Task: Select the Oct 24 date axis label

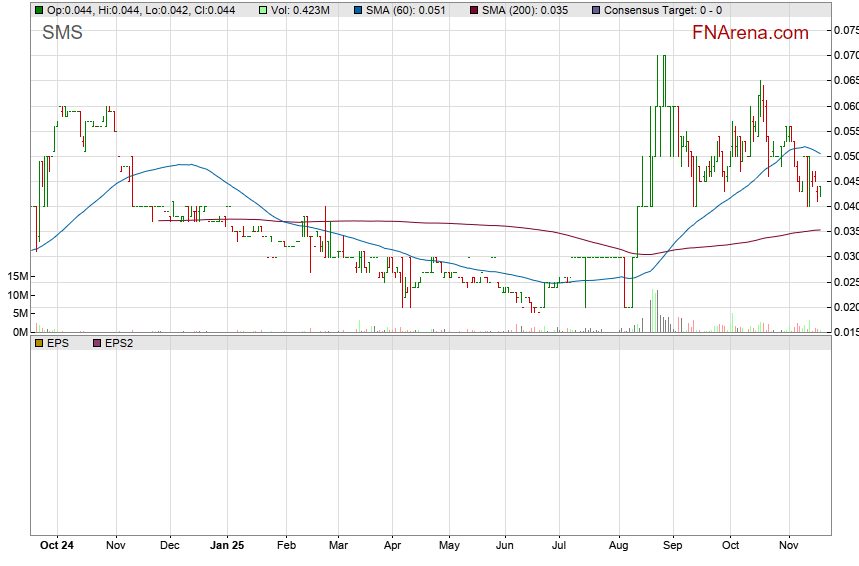Action: click(x=56, y=546)
